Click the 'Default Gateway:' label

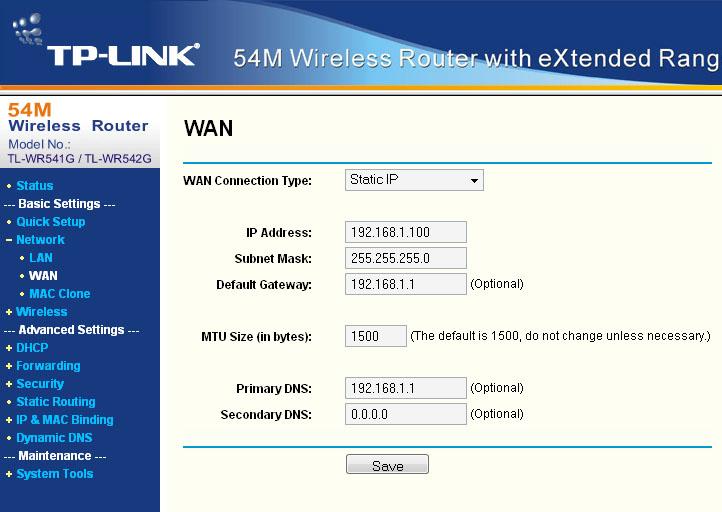(264, 285)
